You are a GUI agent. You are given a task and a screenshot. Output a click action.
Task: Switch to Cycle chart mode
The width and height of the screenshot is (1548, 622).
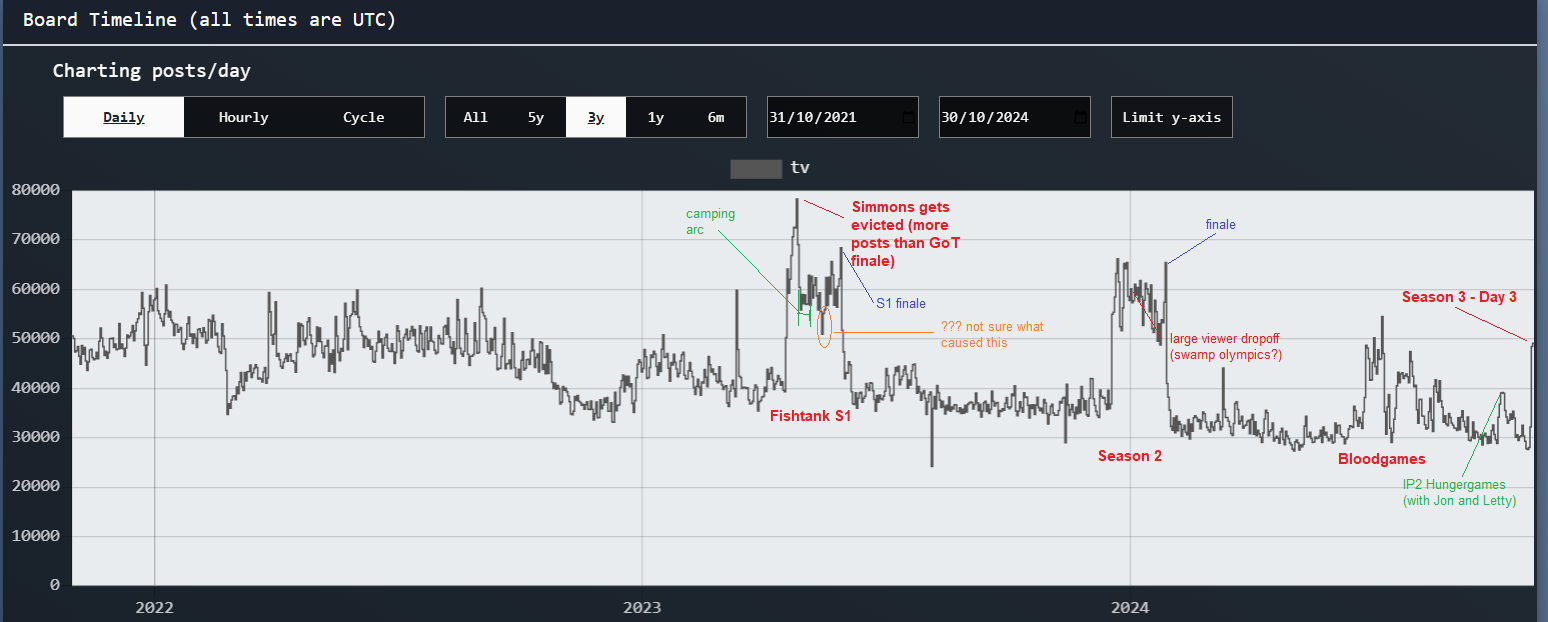coord(364,117)
